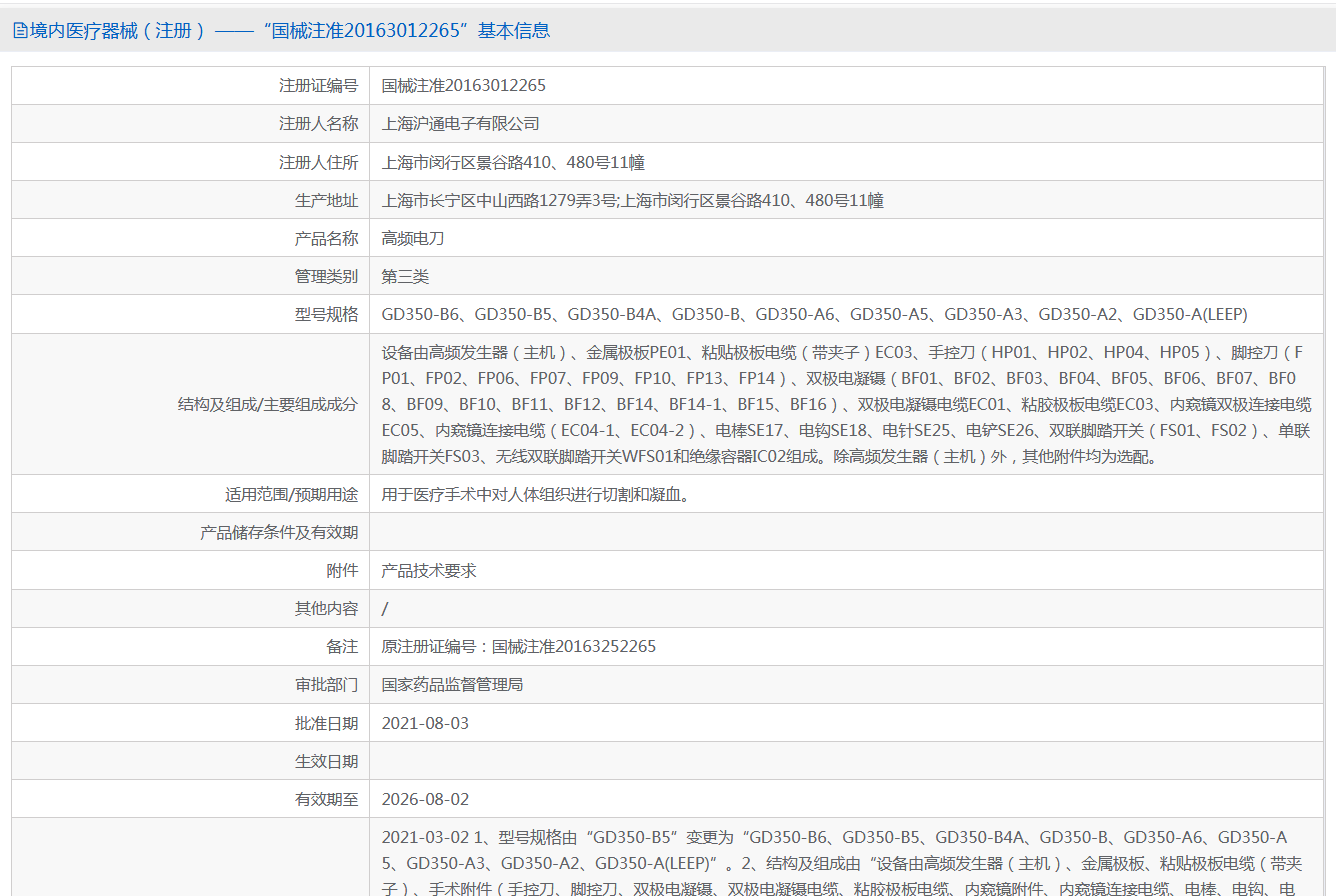Click the 有效期至 label
This screenshot has width=1336, height=896.
click(326, 799)
